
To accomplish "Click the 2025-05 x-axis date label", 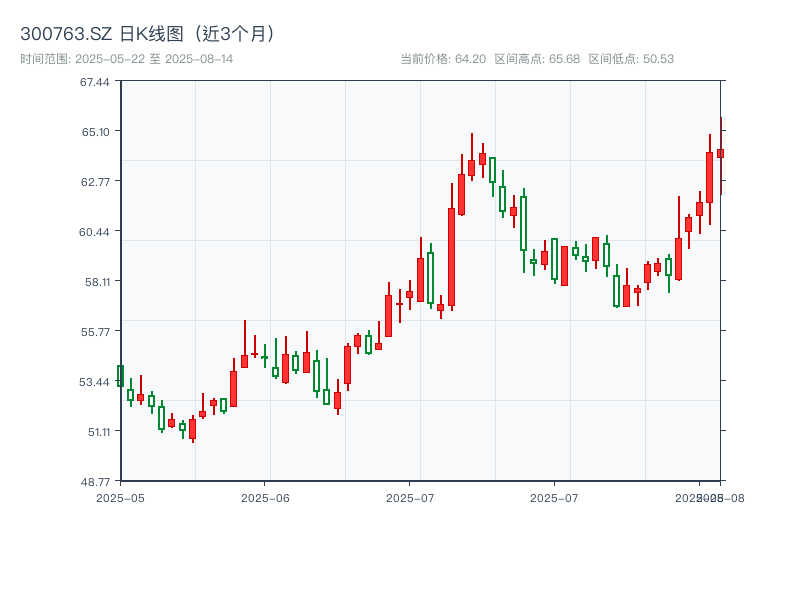I will 120,497.
